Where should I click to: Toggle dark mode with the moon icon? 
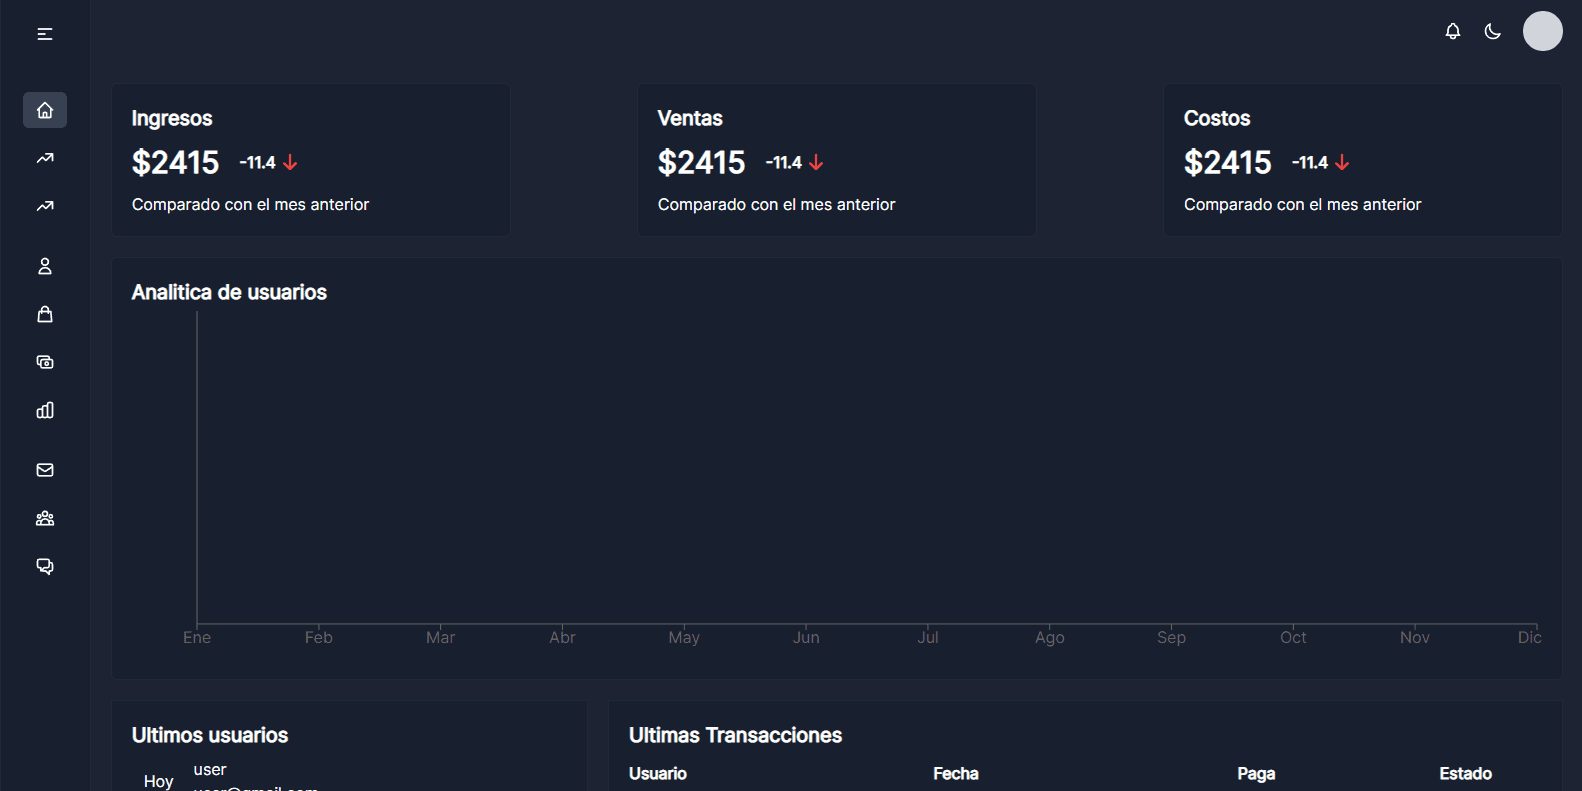pyautogui.click(x=1493, y=31)
